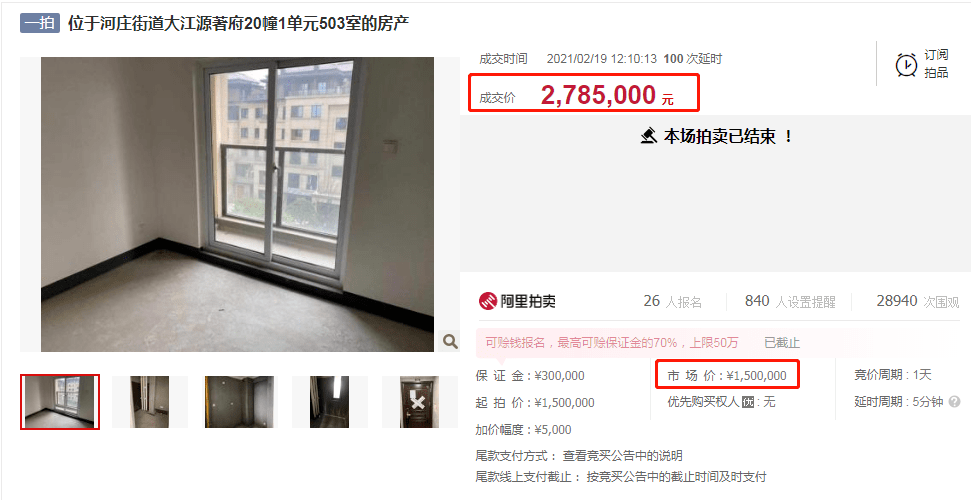The height and width of the screenshot is (500, 971).
Task: Click the main property photo
Action: point(238,204)
